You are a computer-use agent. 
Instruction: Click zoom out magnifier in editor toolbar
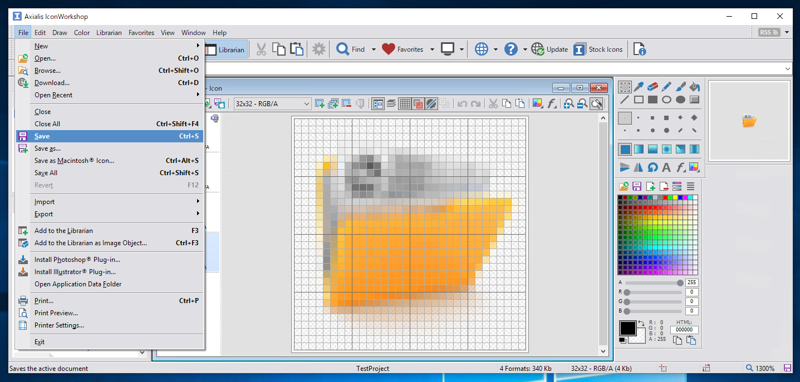click(x=582, y=104)
